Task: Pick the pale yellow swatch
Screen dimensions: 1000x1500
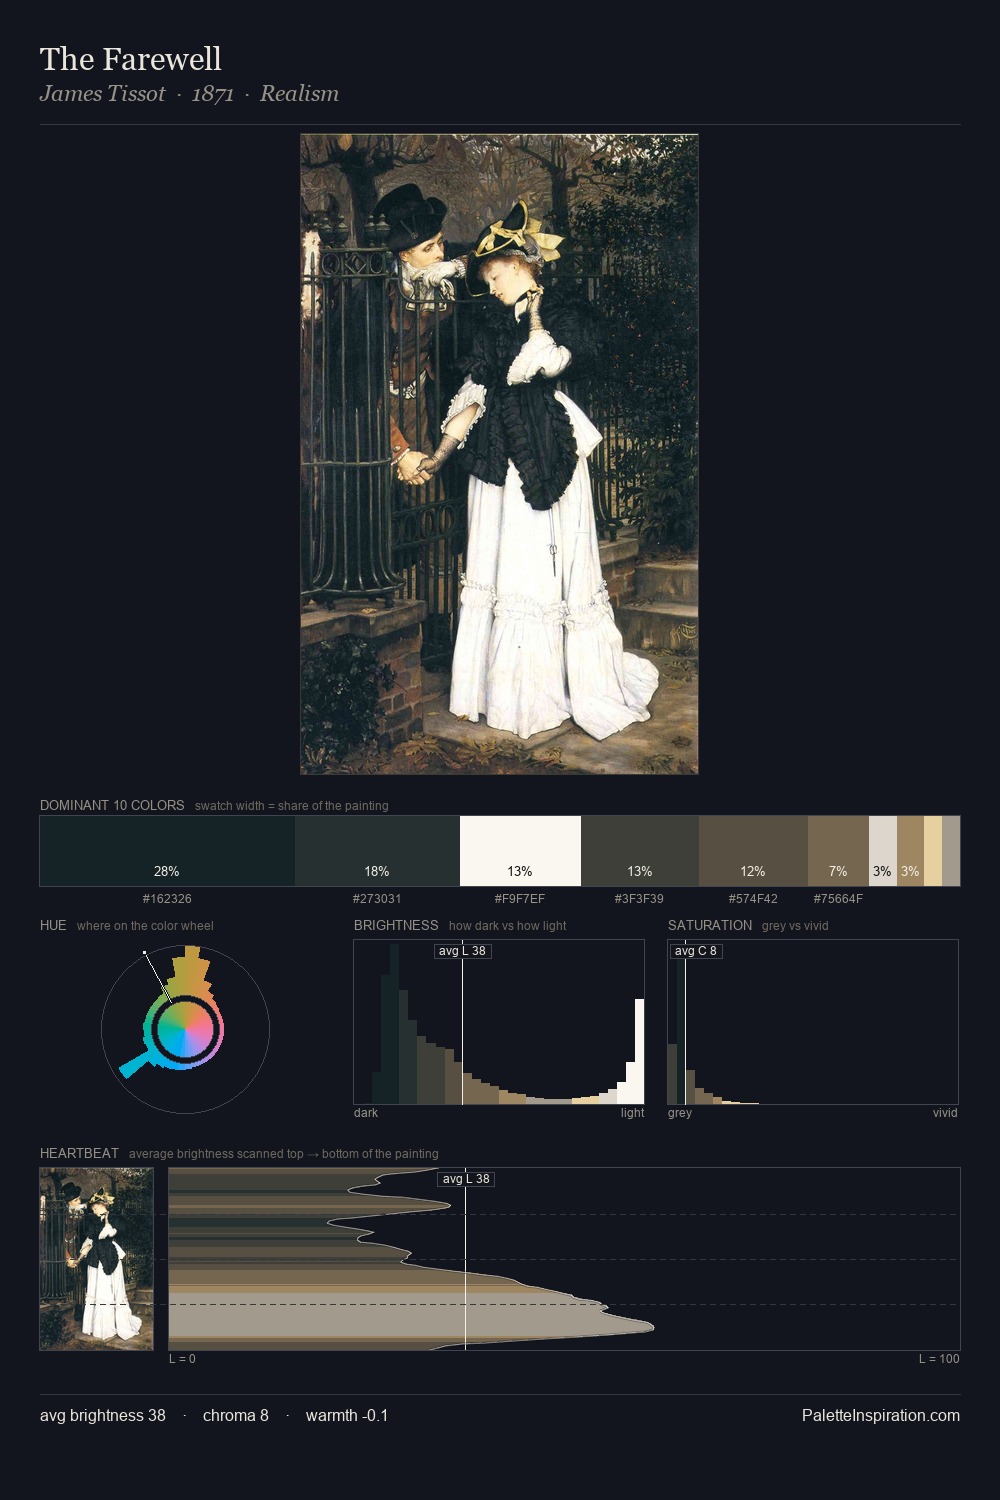Action: point(933,851)
